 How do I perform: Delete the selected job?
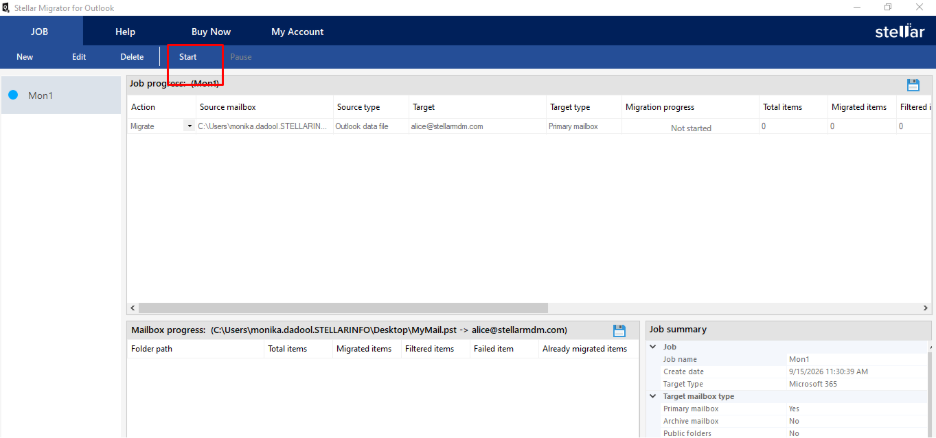click(x=132, y=57)
